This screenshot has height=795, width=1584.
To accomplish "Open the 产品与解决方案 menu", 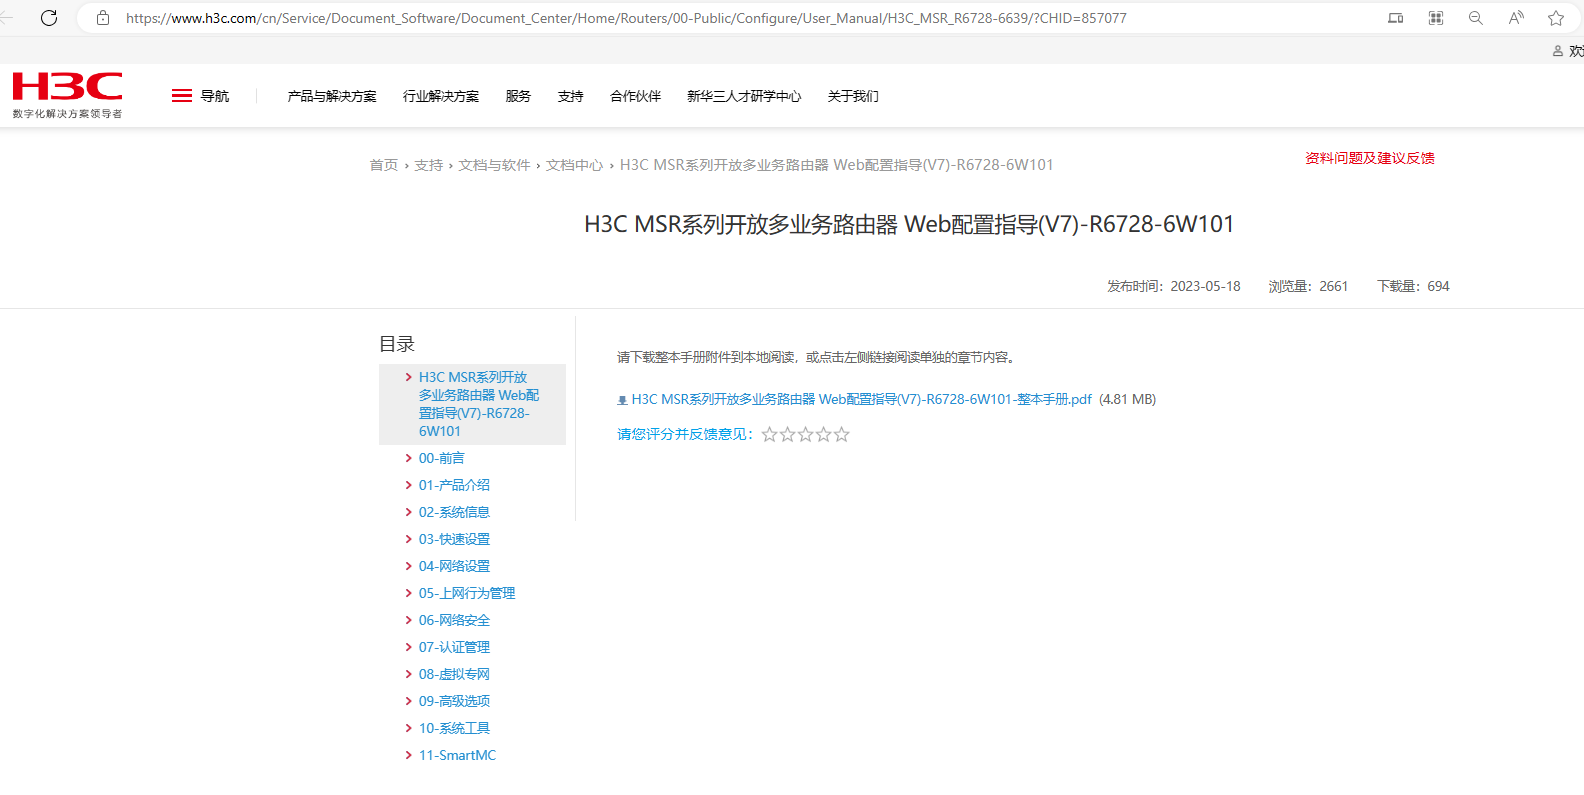I will tap(332, 96).
